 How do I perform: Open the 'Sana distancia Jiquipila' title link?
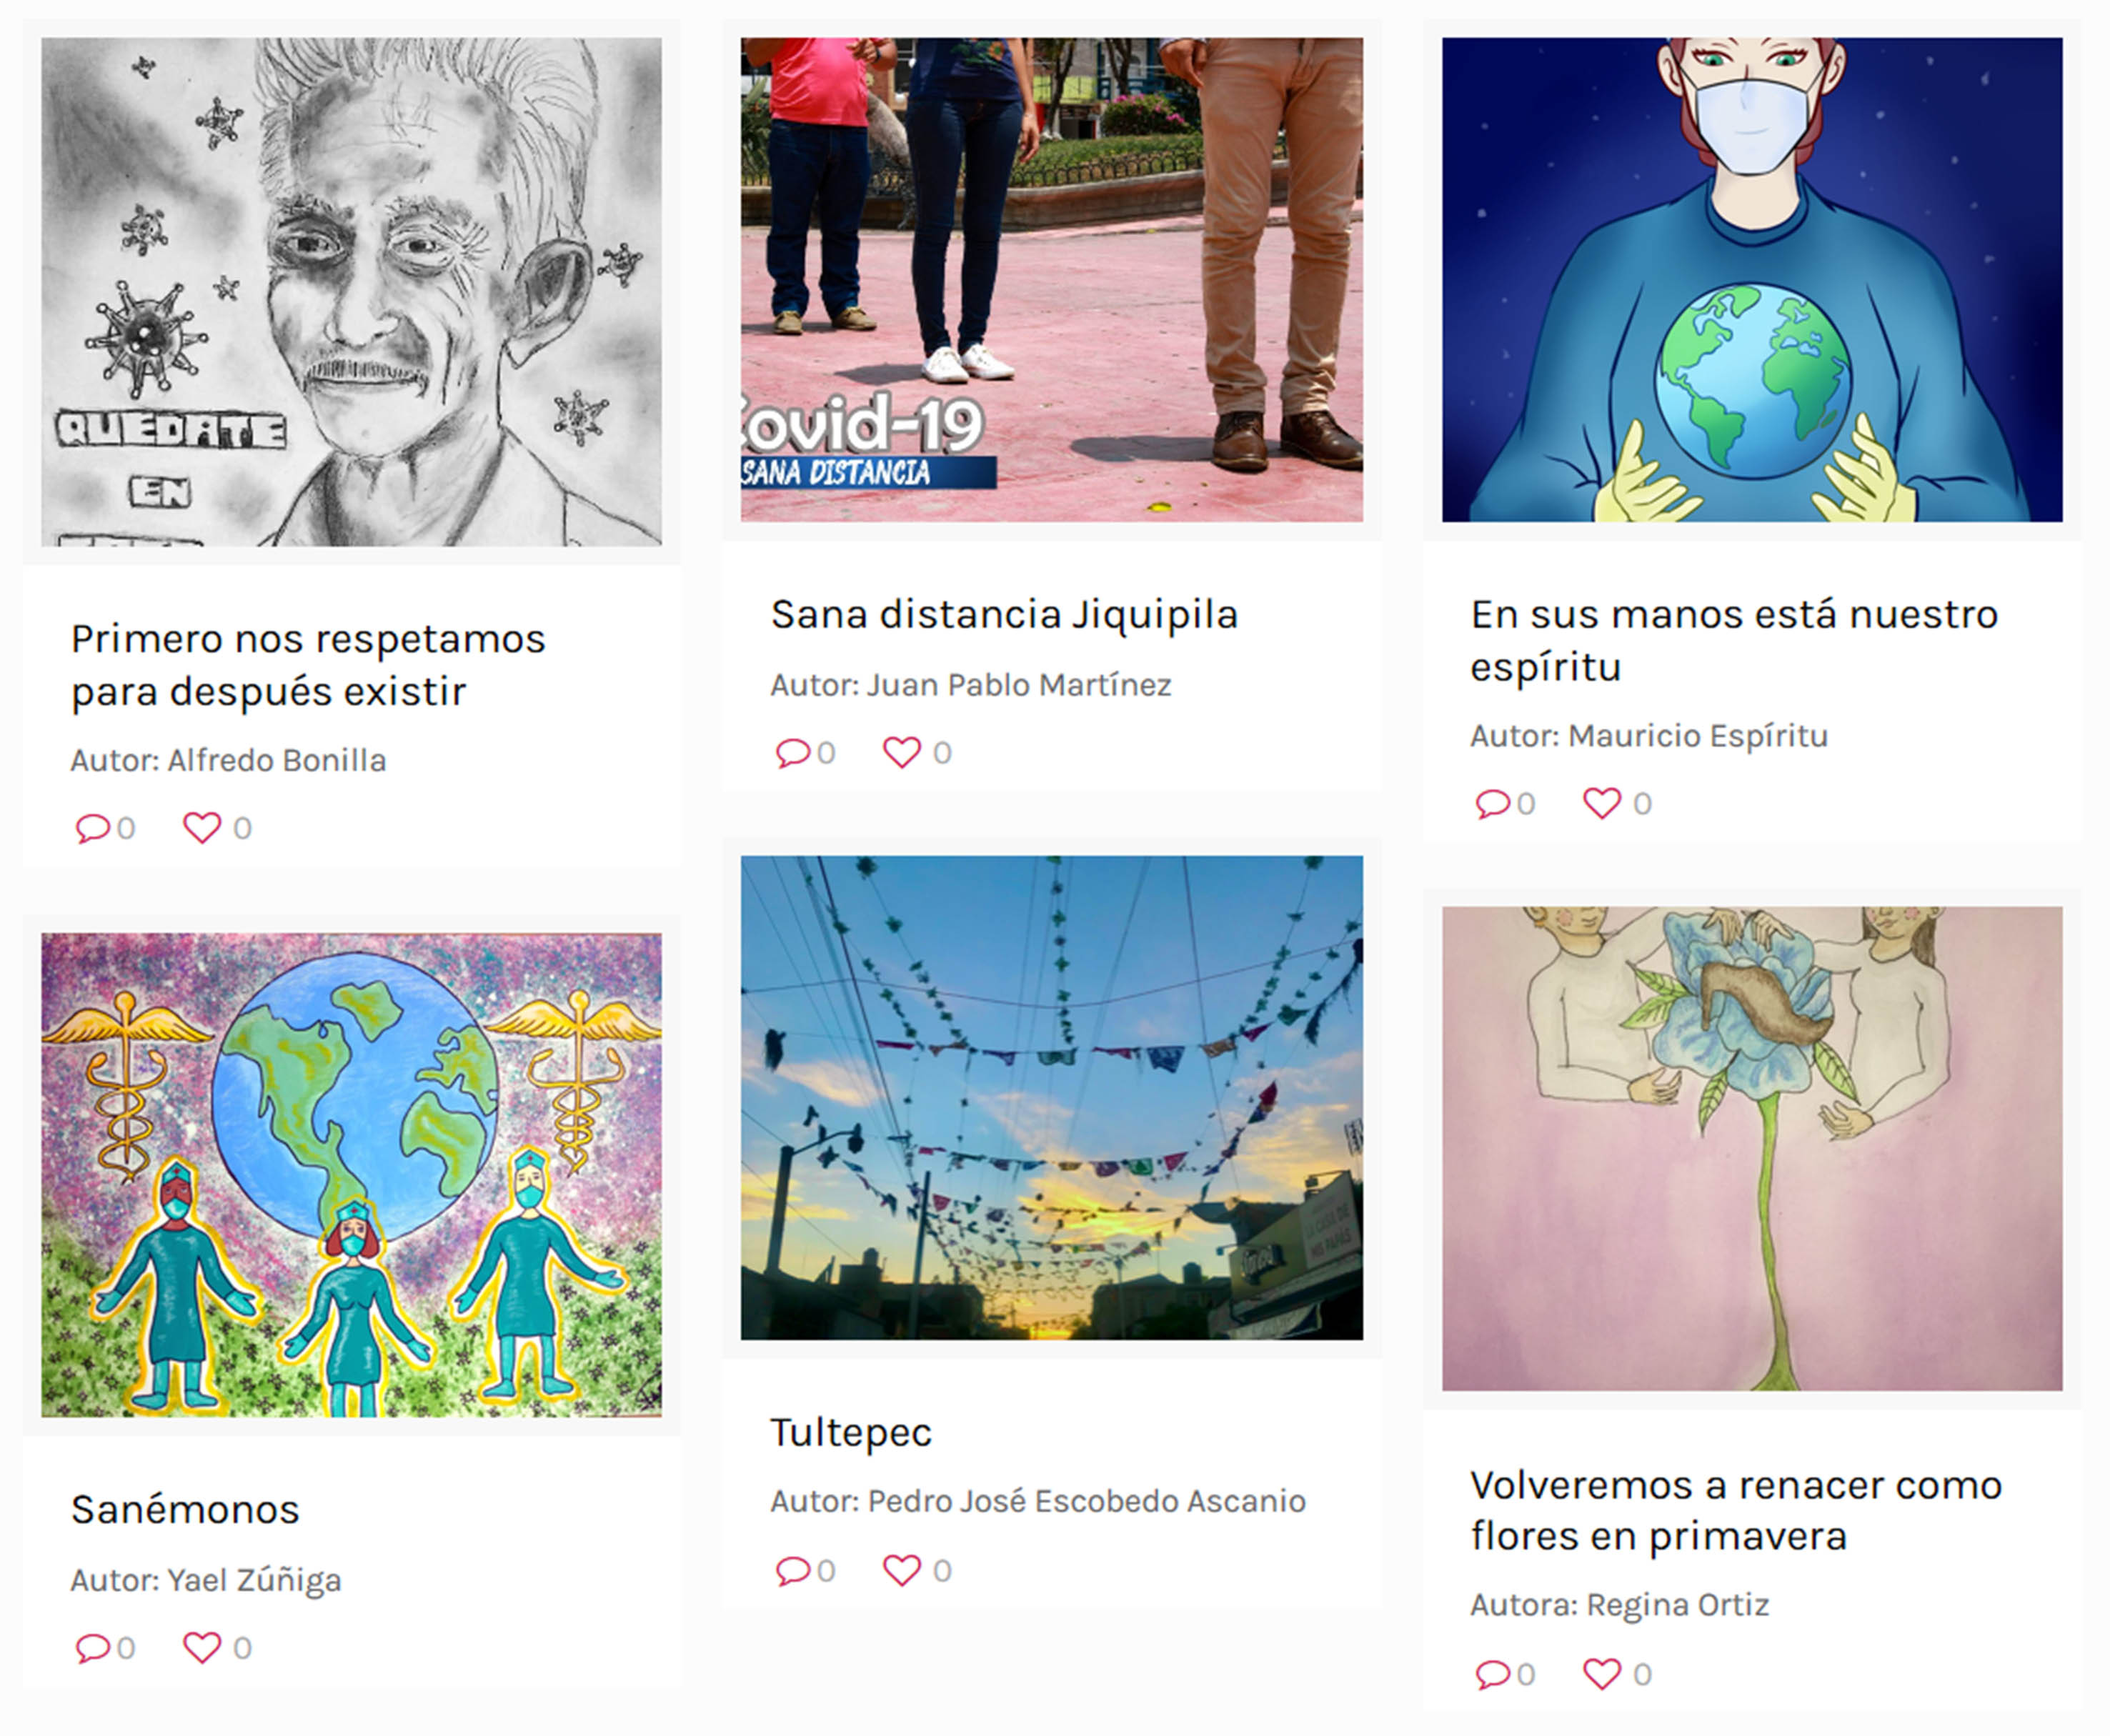[x=1004, y=614]
